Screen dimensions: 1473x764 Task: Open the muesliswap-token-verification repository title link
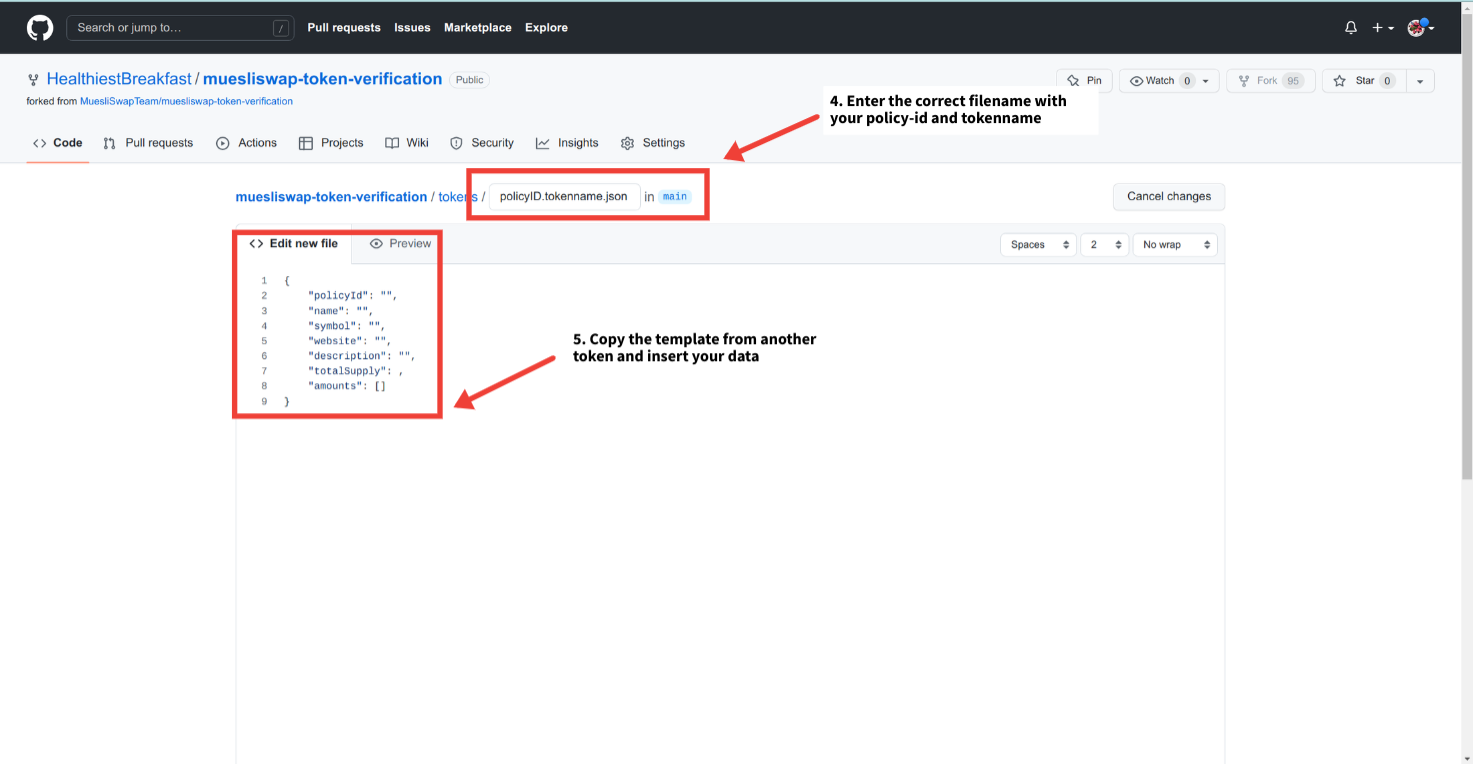[322, 79]
